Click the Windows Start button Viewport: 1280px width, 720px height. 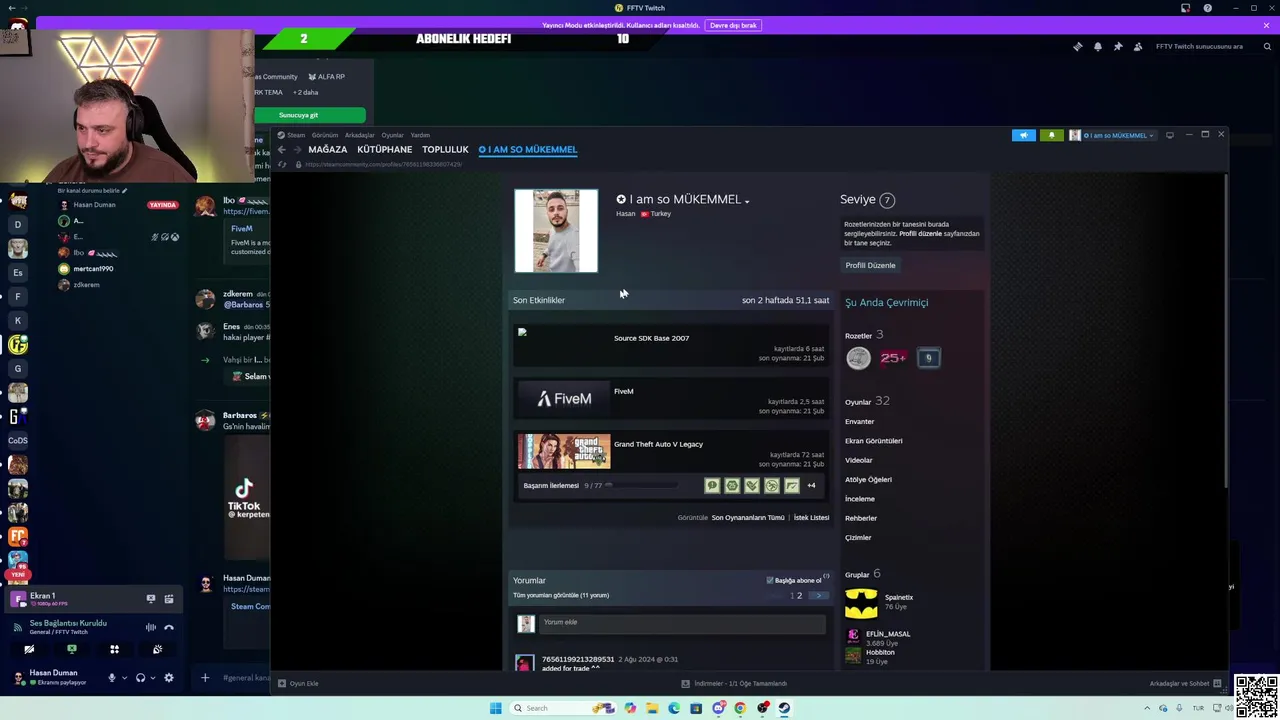[496, 708]
